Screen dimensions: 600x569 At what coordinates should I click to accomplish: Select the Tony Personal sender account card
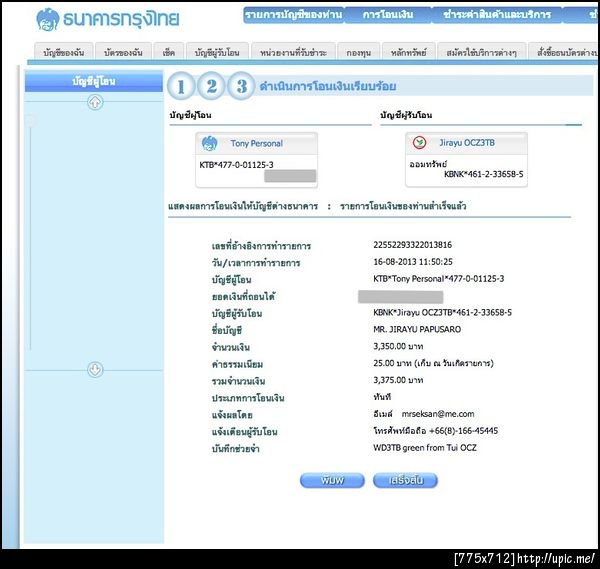(256, 160)
